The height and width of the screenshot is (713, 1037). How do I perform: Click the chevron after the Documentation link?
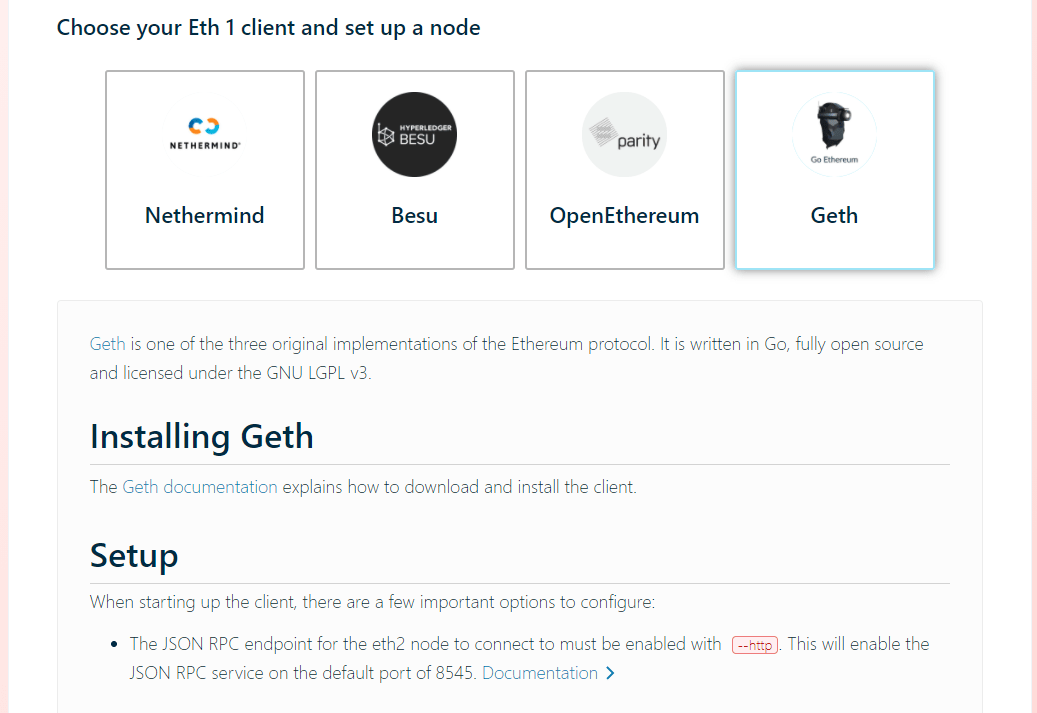(x=610, y=673)
